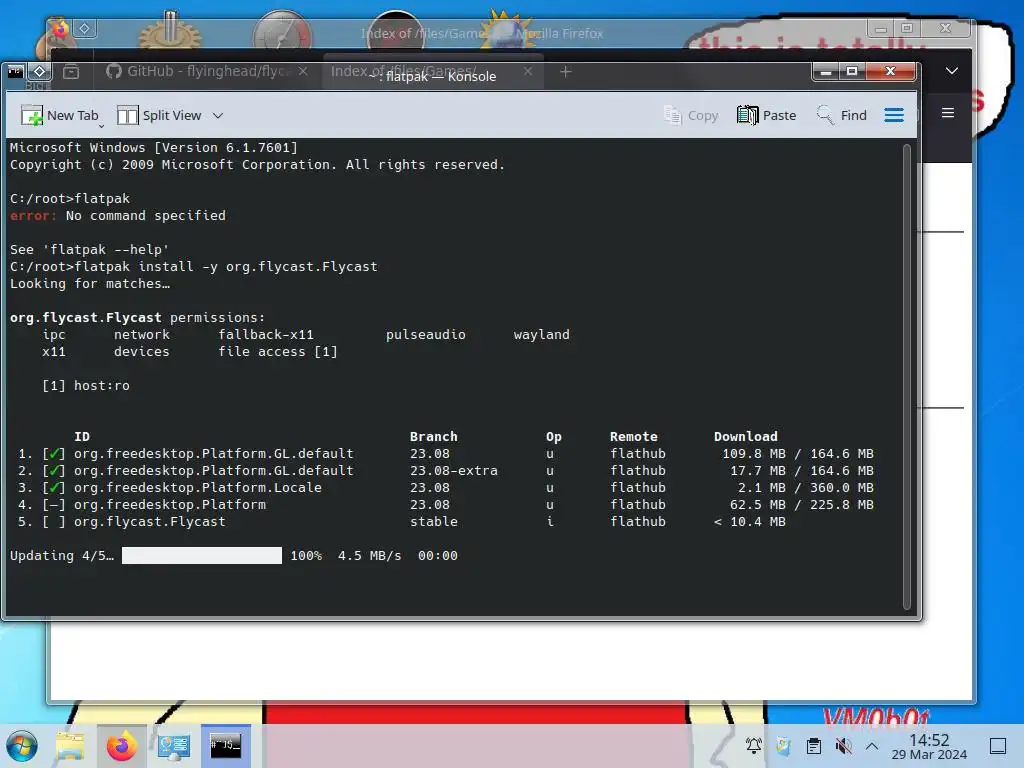Open the clipboard tray icon
1024x768 pixels.
(x=814, y=746)
